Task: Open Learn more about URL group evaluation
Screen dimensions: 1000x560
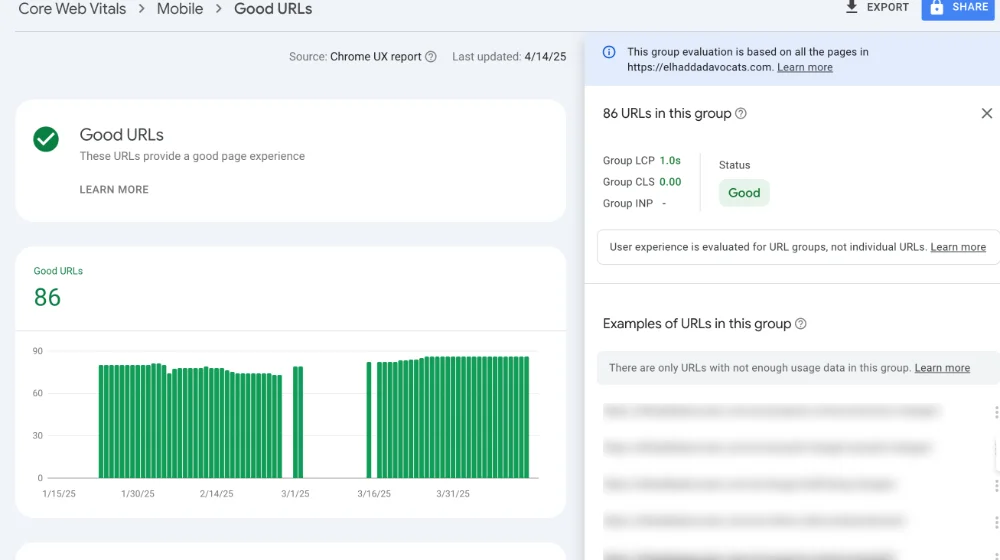Action: click(958, 247)
